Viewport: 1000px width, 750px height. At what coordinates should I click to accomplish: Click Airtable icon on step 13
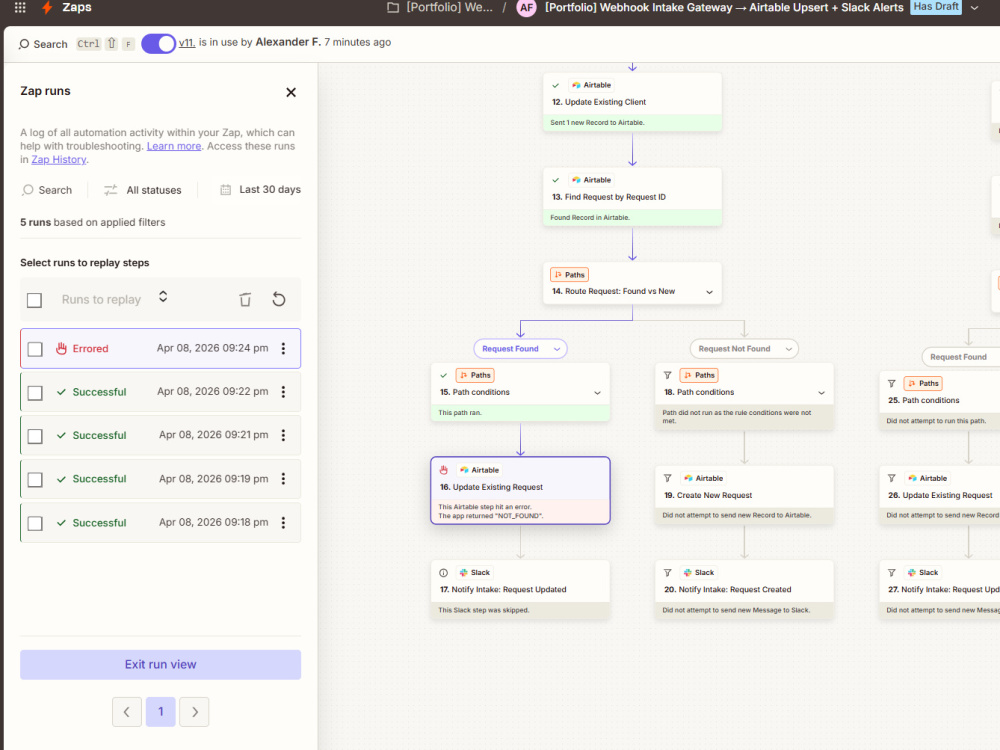[576, 180]
